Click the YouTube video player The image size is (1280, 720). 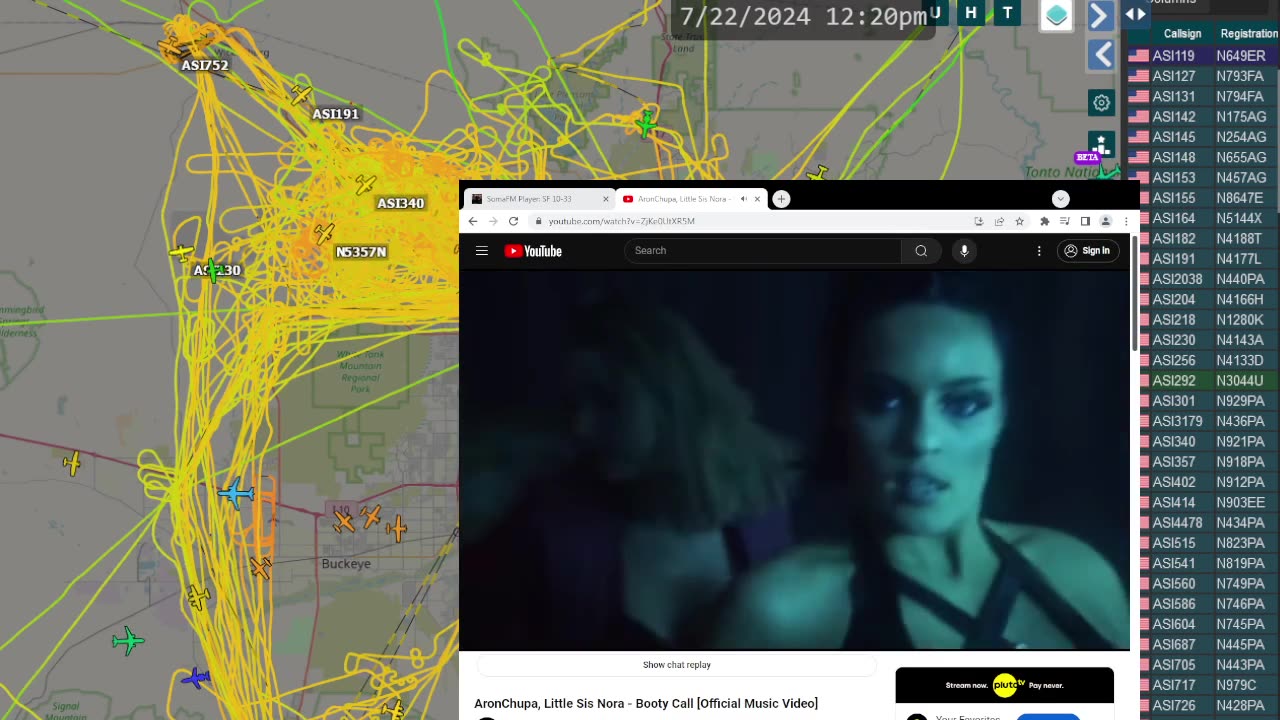click(x=794, y=460)
